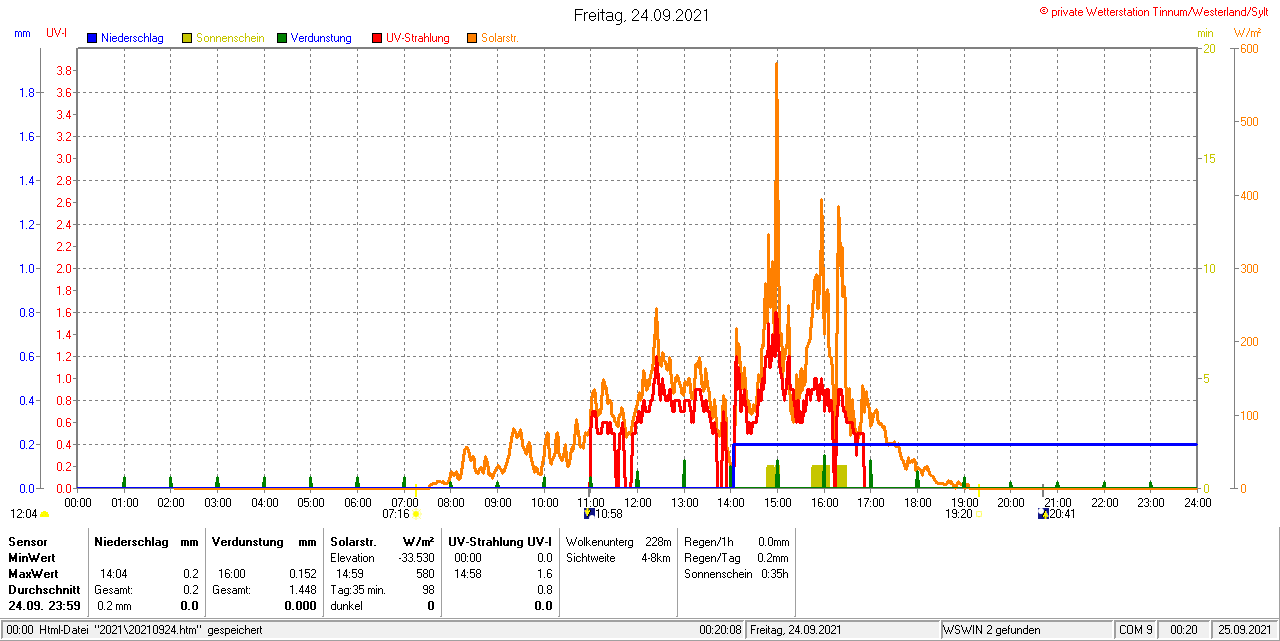The image size is (1280, 641).
Task: Click the Elevation value -33.530
Action: 416,558
